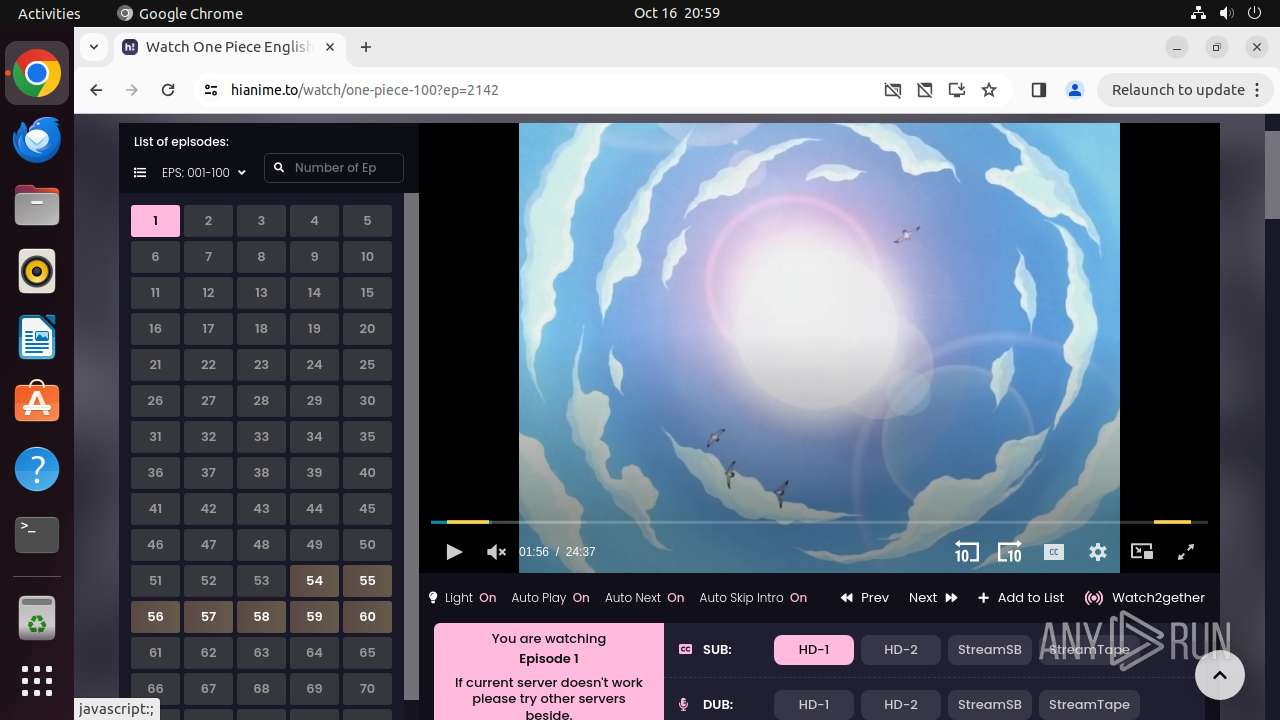Open the Chrome profile menu
Screen dimensions: 1280x720
[x=1075, y=90]
